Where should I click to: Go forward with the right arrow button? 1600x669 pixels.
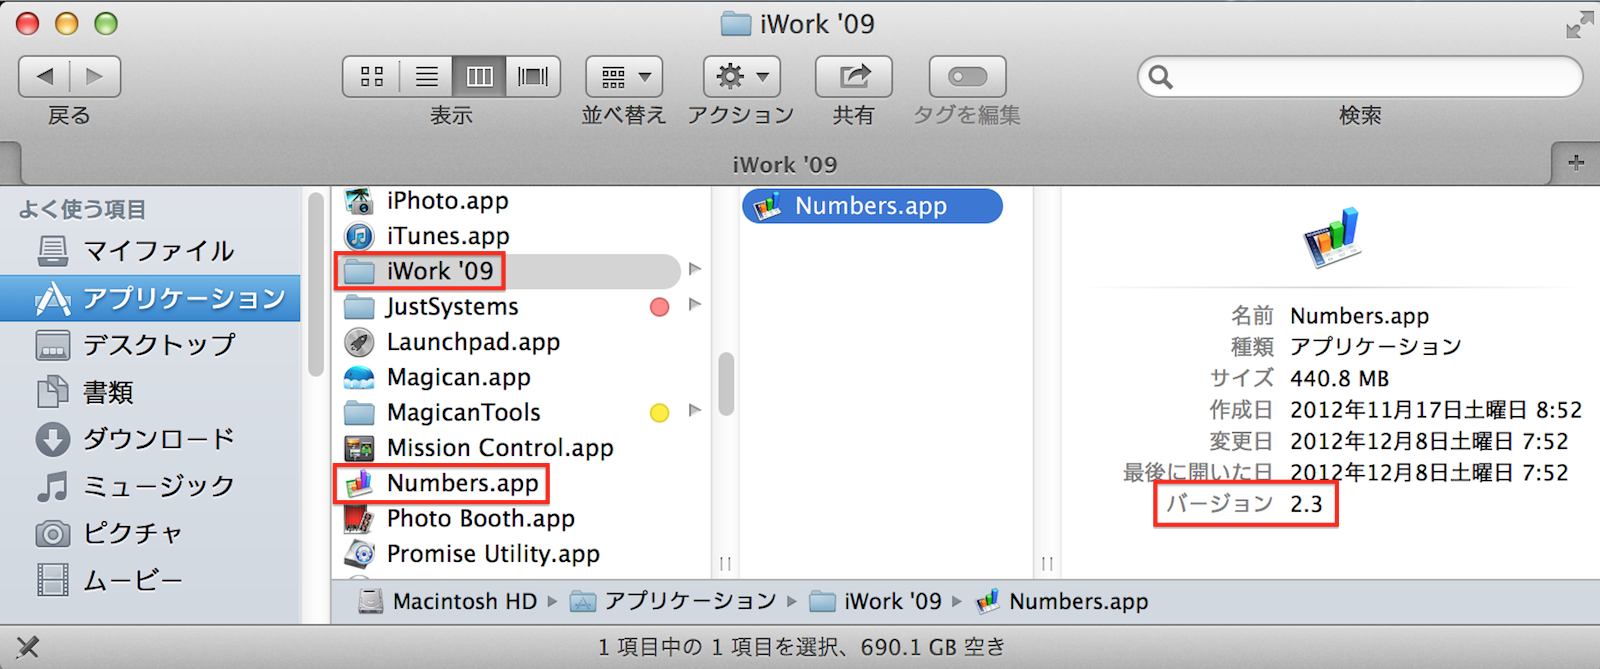95,76
